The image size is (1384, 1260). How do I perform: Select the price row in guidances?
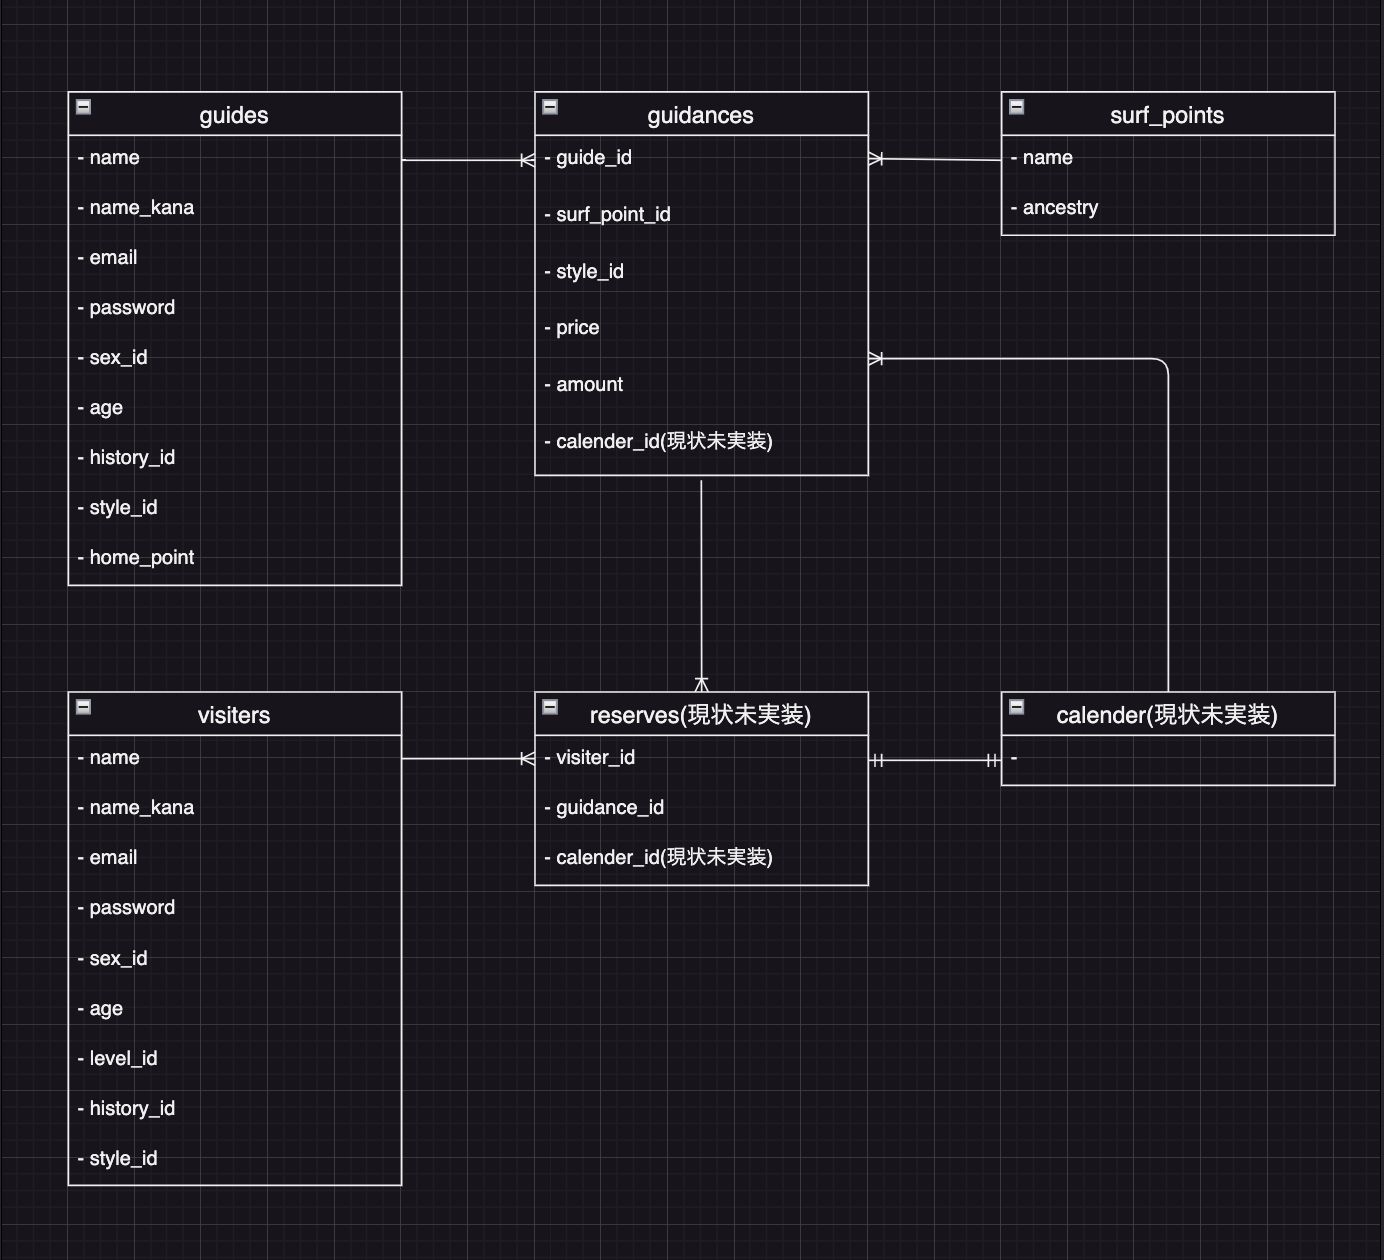[x=577, y=327]
